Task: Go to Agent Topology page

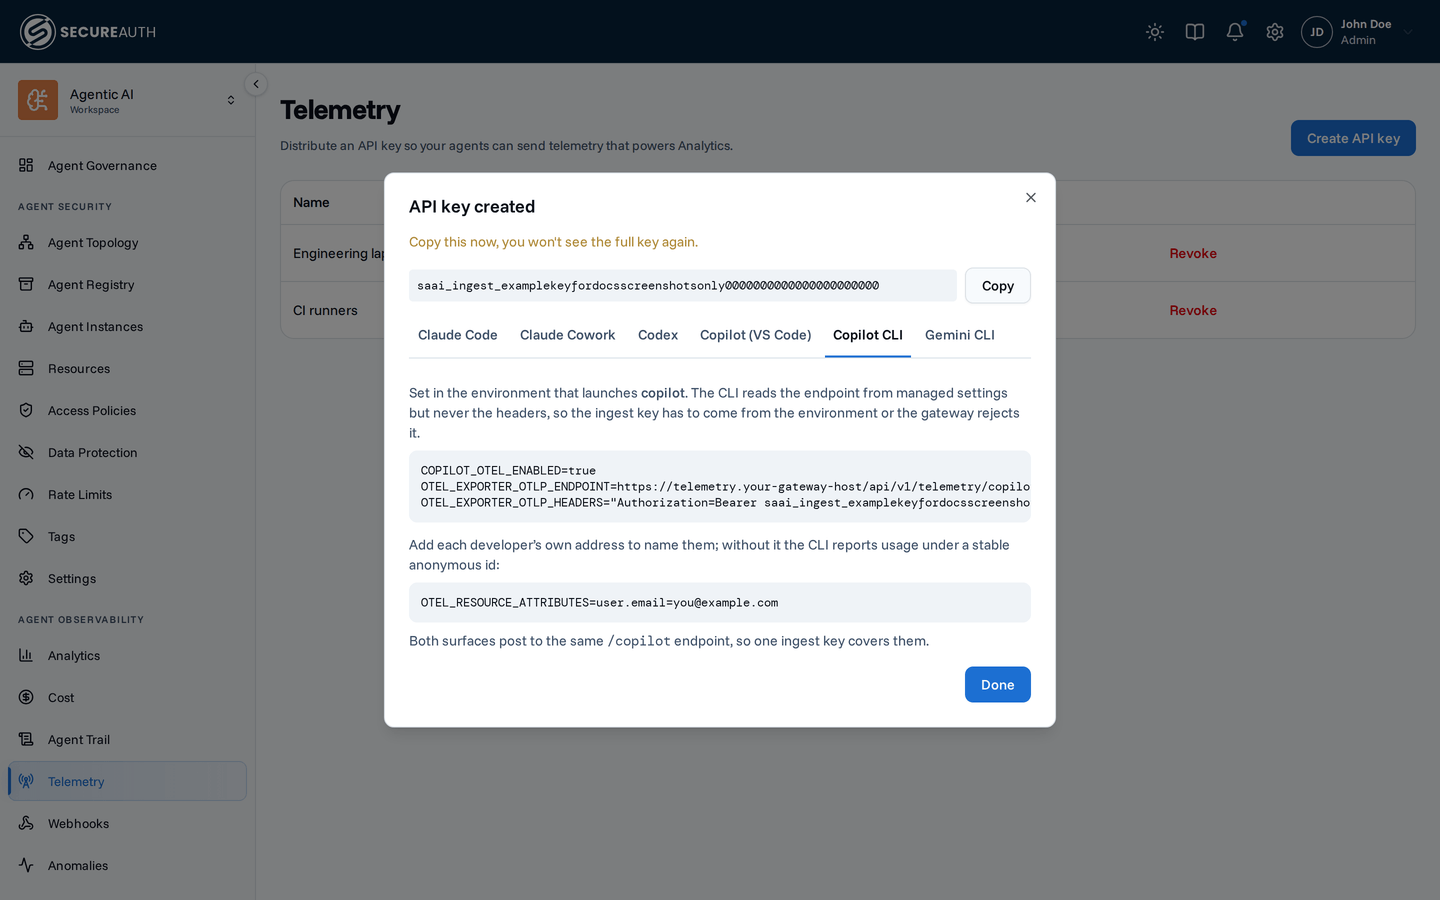Action: pyautogui.click(x=127, y=242)
